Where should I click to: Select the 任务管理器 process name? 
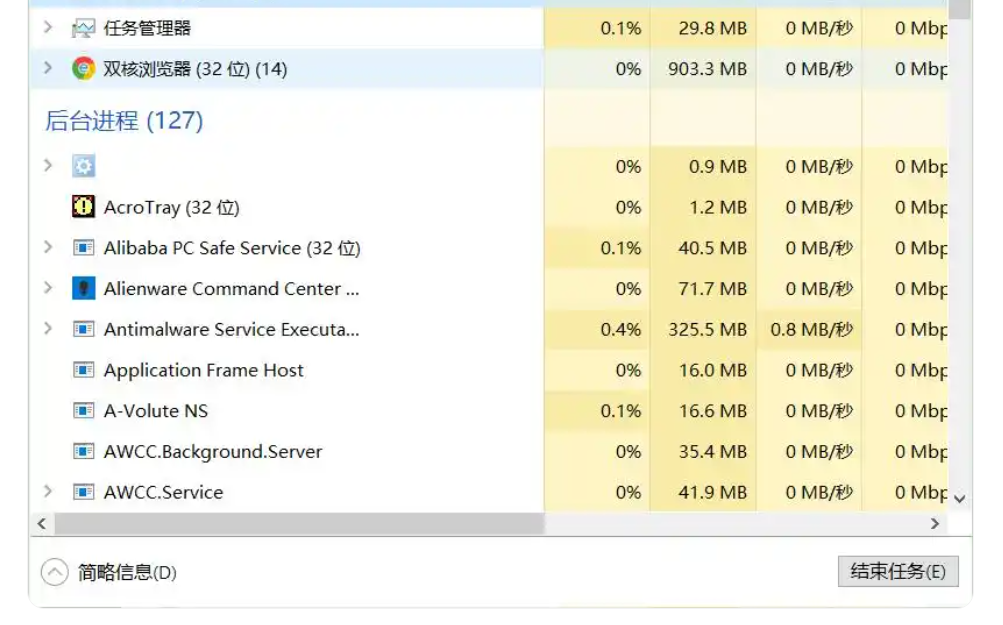[147, 28]
